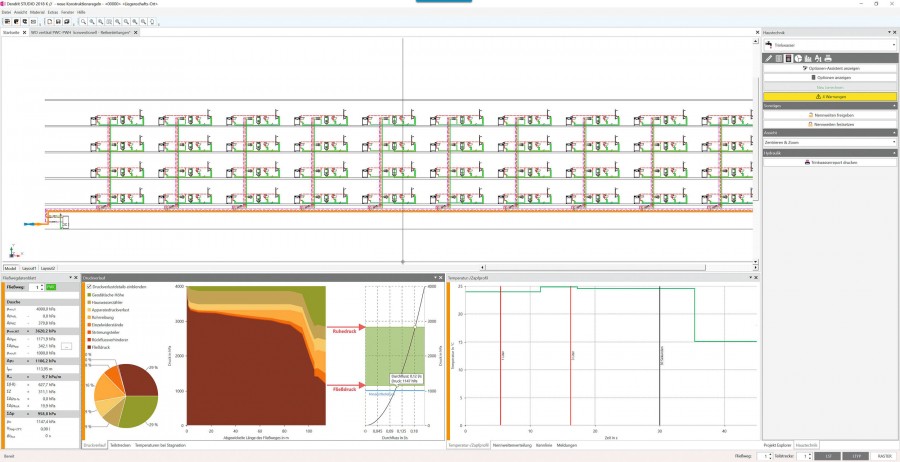Open the bar chart icon in Haustechnik toolbar
The image size is (900, 462).
point(808,59)
